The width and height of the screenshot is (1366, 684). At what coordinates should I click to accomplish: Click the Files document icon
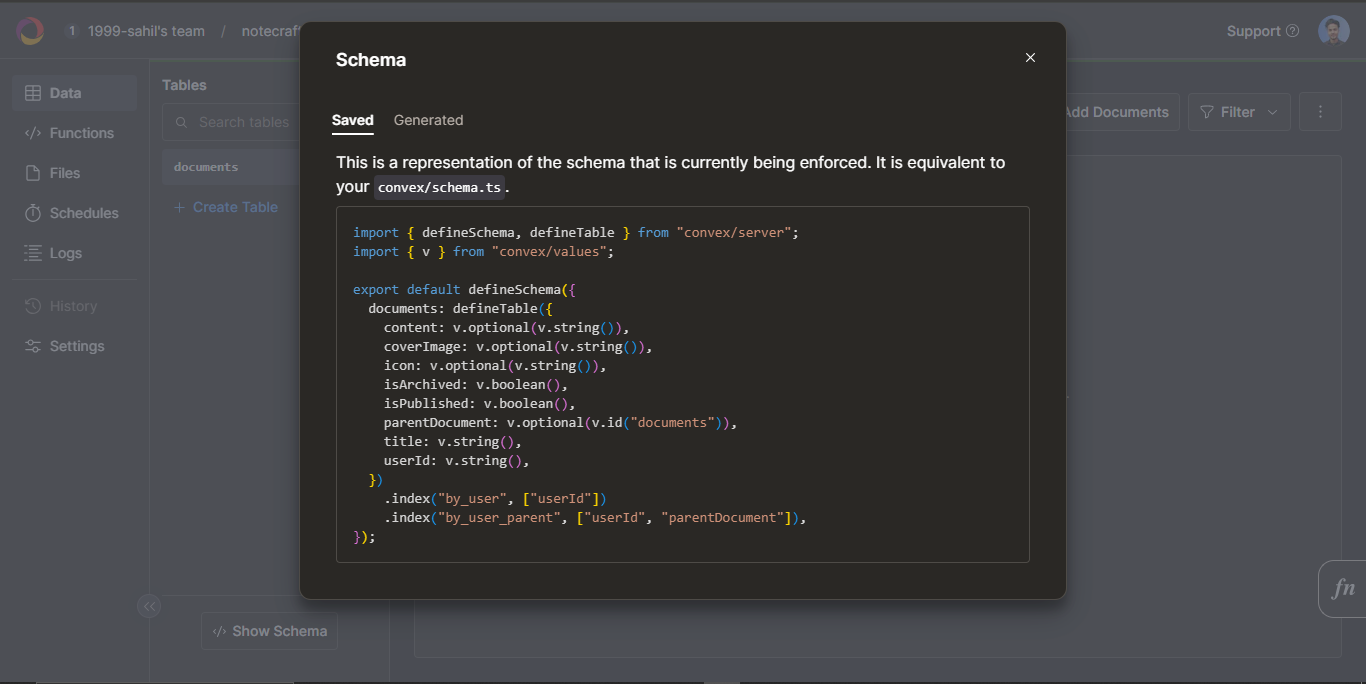pyautogui.click(x=33, y=173)
